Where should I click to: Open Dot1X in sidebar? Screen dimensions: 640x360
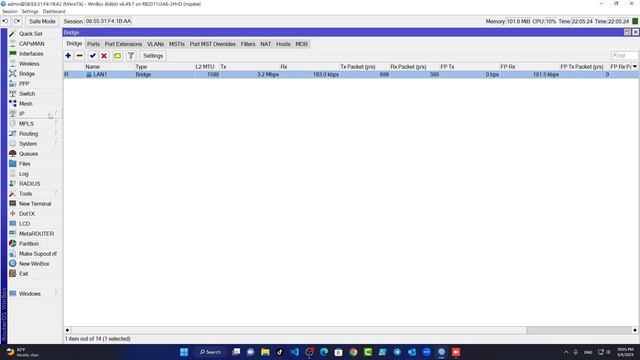pyautogui.click(x=27, y=214)
